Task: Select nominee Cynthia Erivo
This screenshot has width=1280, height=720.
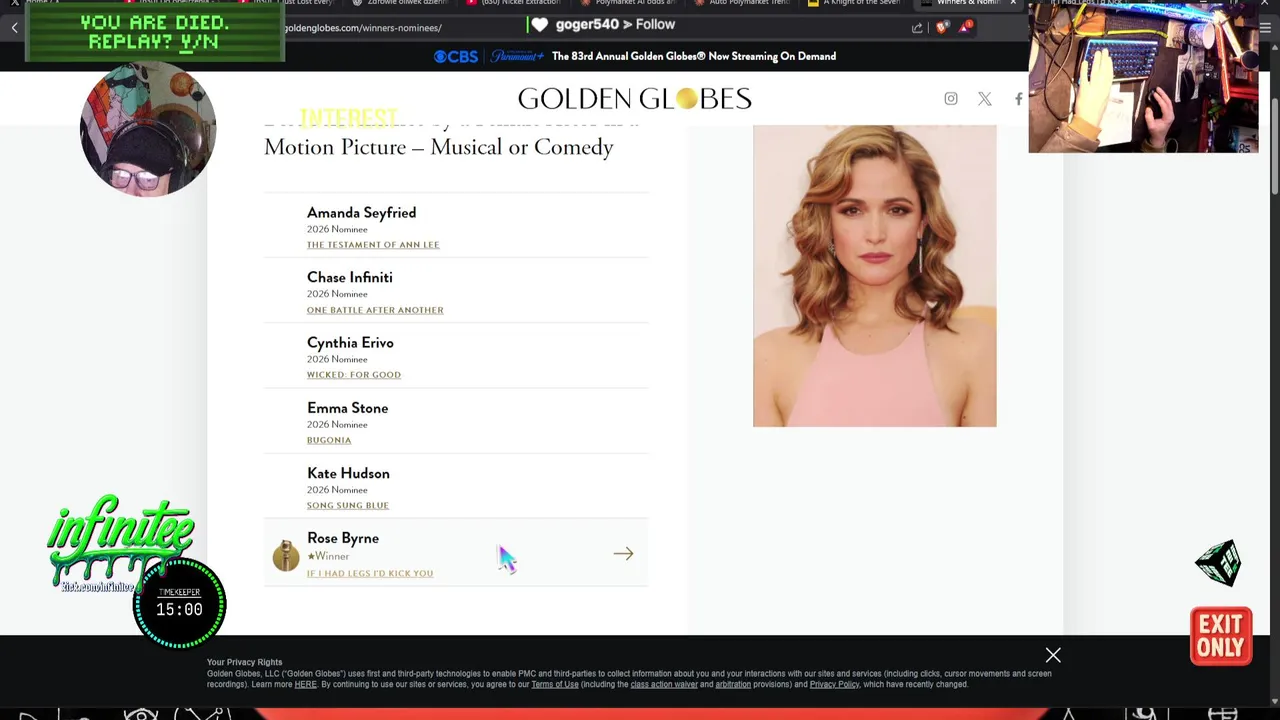Action: coord(350,342)
